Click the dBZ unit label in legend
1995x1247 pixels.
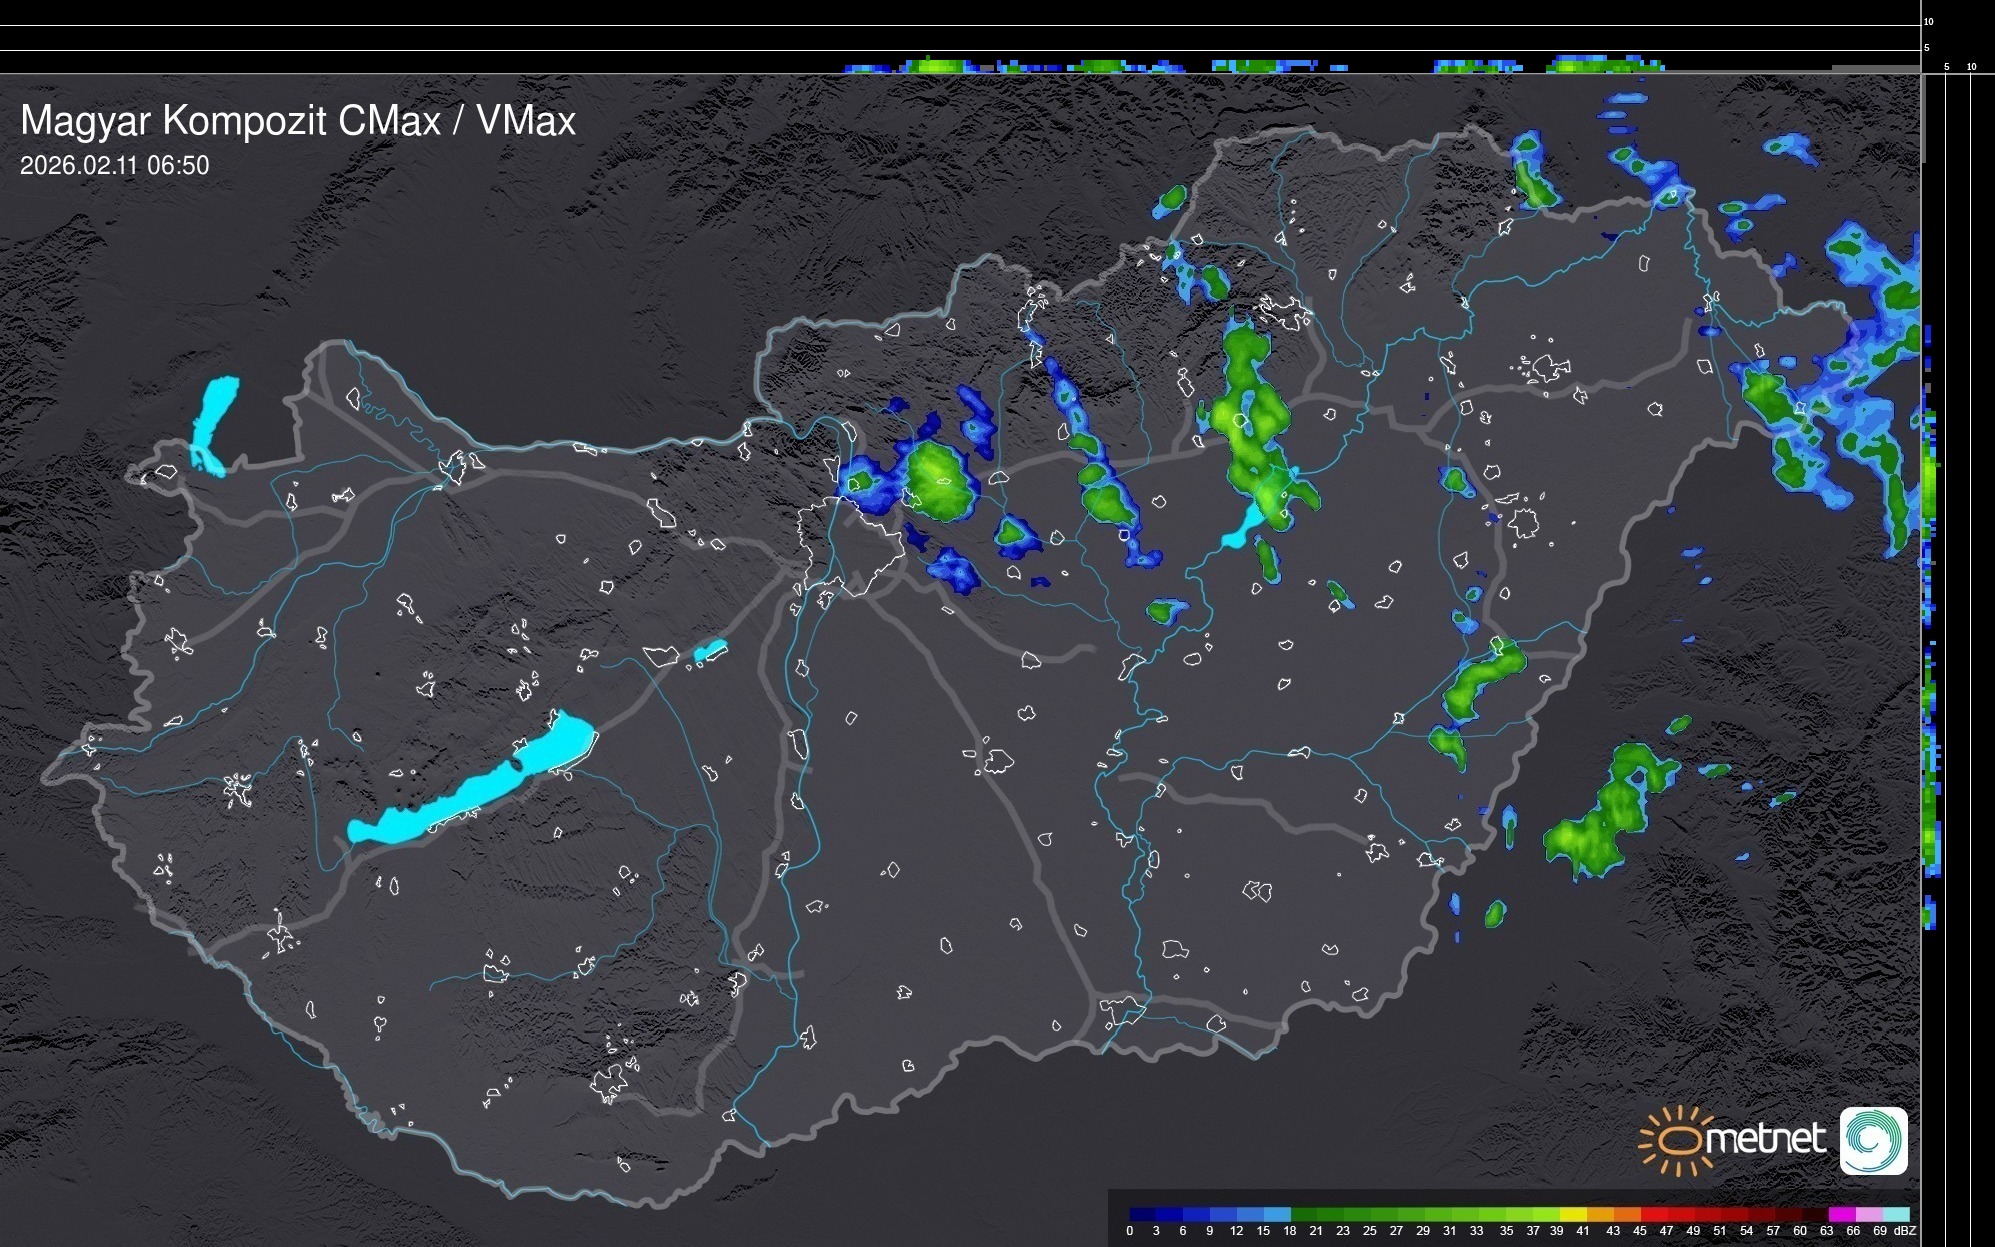point(1904,1231)
